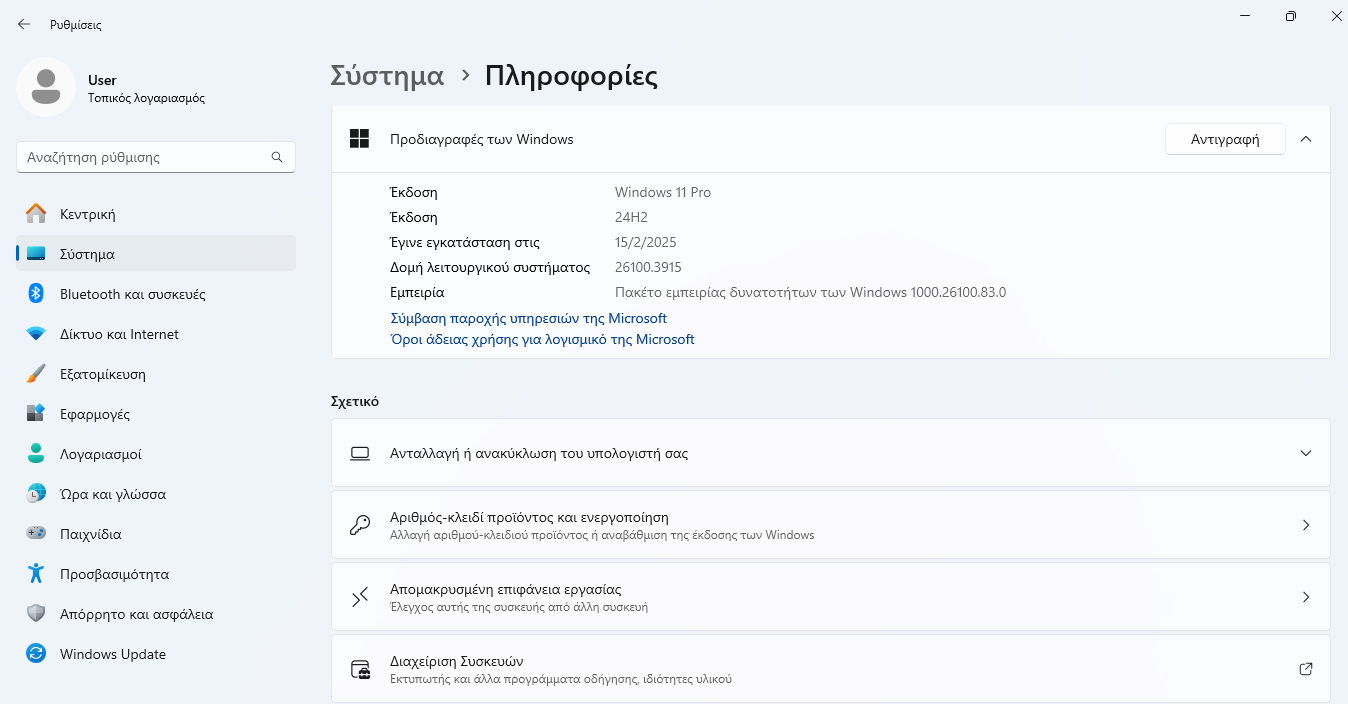This screenshot has height=704, width=1348.
Task: Go to Εφαρμογές settings
Action: point(156,414)
